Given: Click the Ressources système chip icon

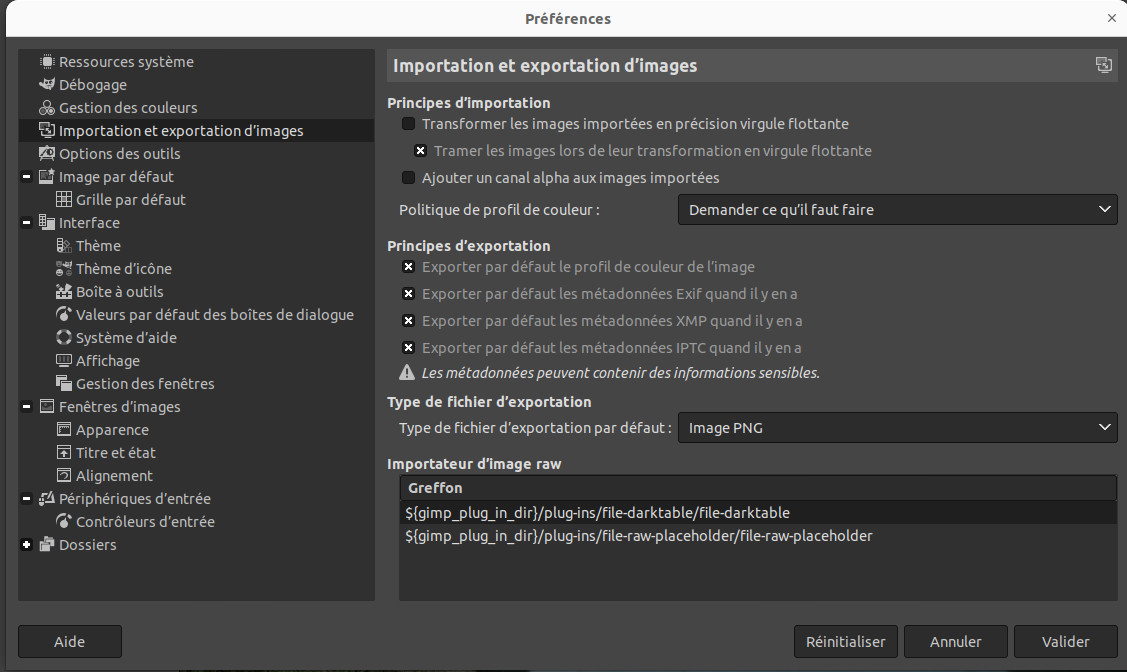Looking at the screenshot, I should pyautogui.click(x=47, y=62).
